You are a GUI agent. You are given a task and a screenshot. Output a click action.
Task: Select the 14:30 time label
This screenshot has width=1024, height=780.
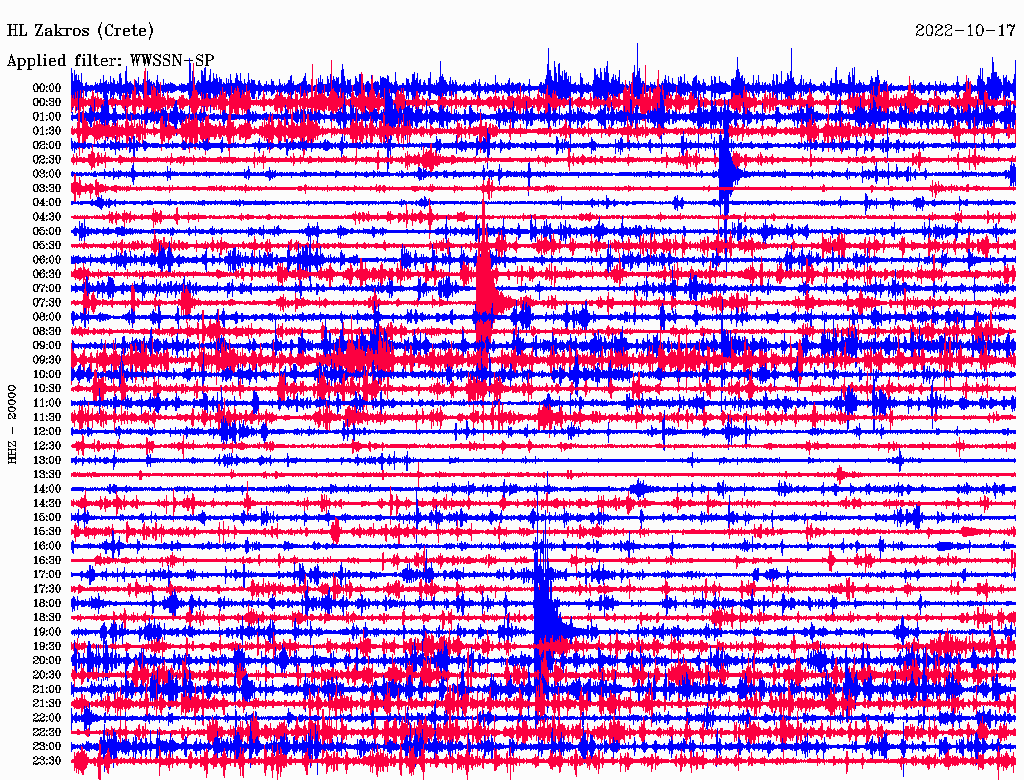[x=47, y=504]
